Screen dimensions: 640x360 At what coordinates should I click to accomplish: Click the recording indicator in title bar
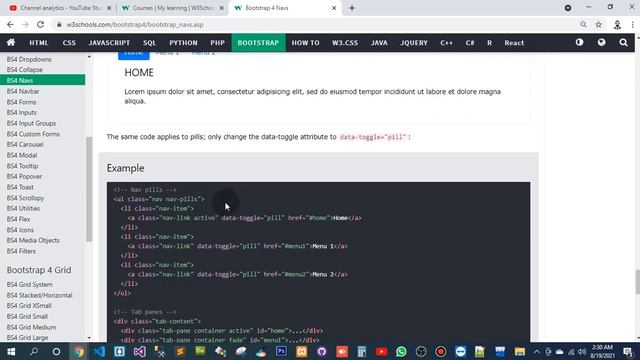pyautogui.click(x=568, y=8)
